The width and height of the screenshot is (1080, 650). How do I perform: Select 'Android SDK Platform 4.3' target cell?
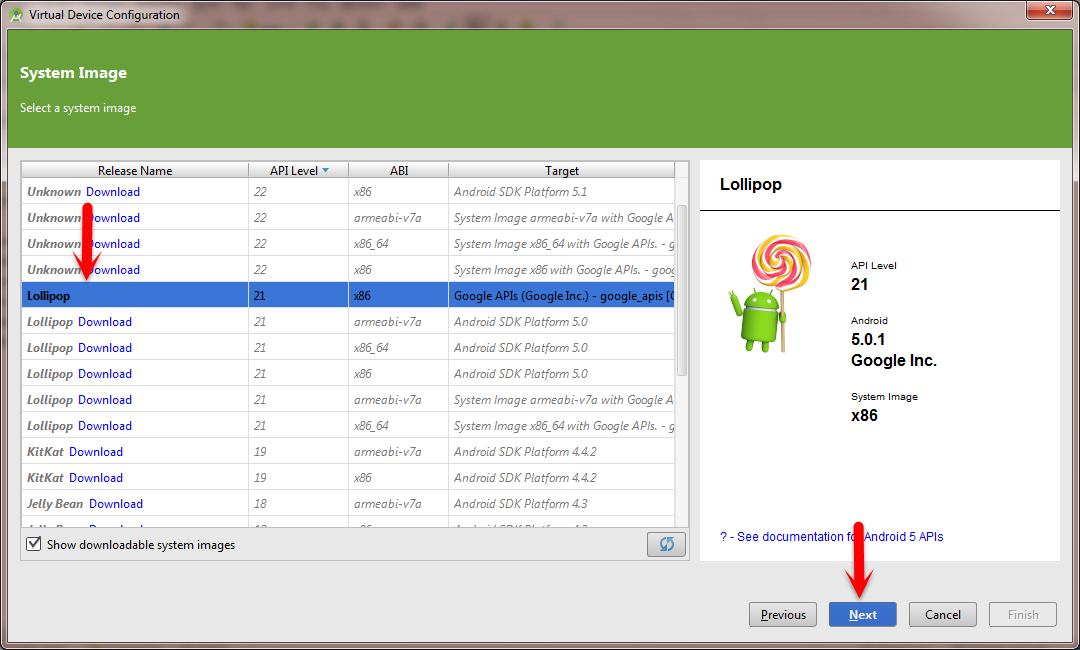[561, 503]
